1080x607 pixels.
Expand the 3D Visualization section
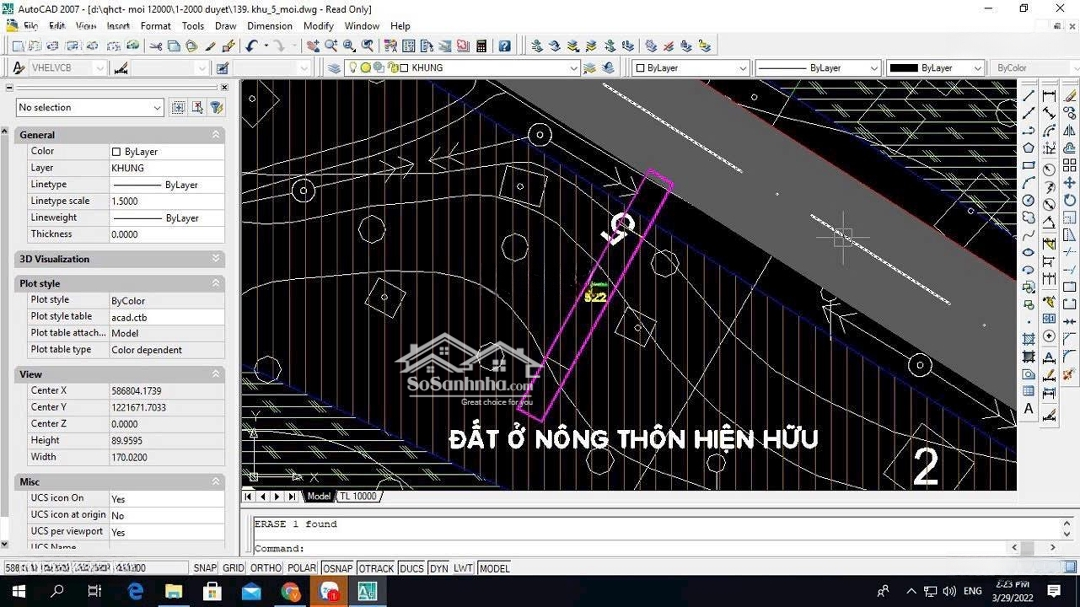point(215,259)
